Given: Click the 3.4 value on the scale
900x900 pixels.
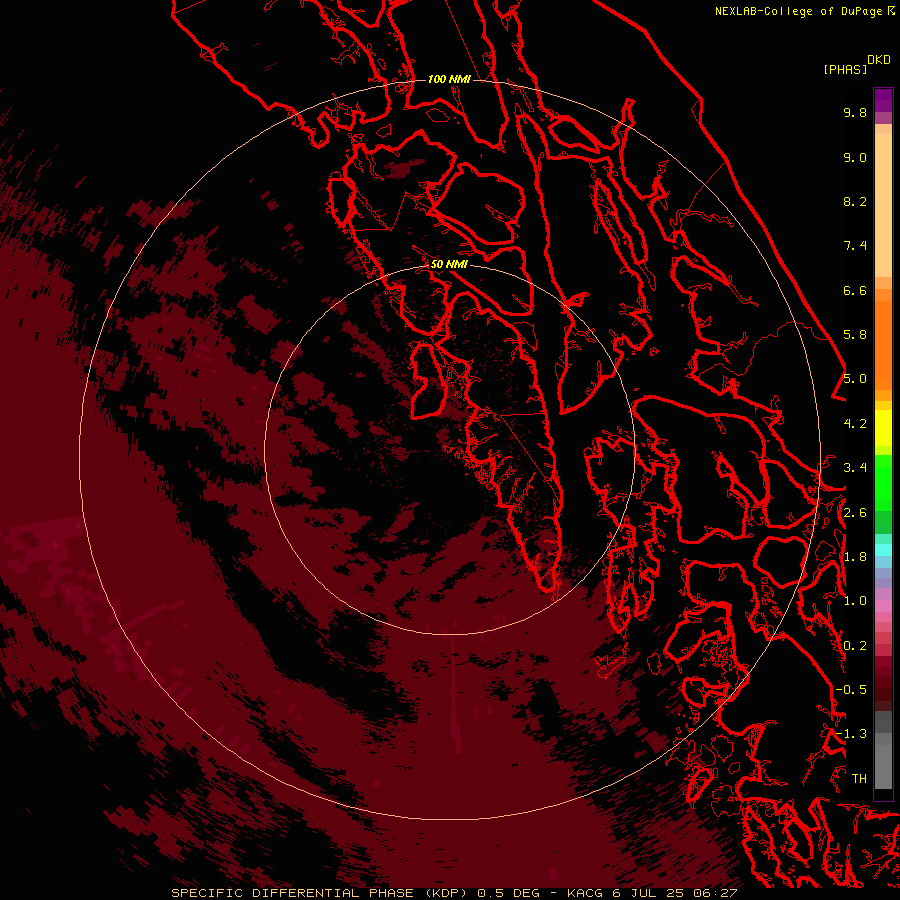Looking at the screenshot, I should [855, 468].
